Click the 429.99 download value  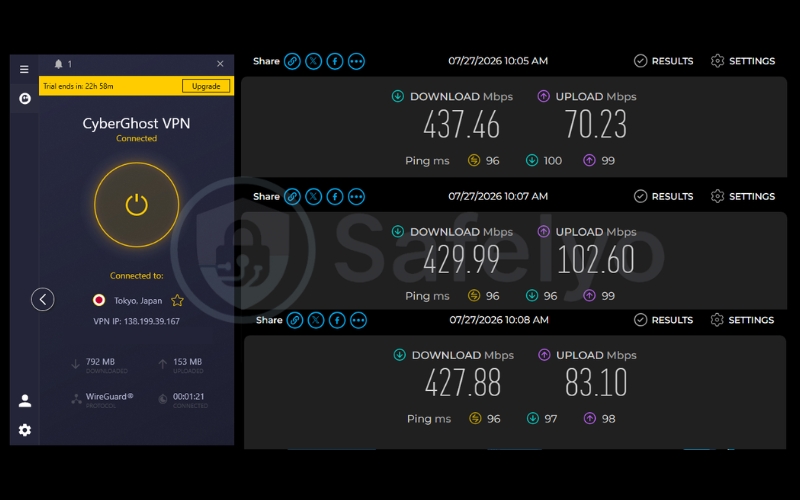pyautogui.click(x=461, y=260)
